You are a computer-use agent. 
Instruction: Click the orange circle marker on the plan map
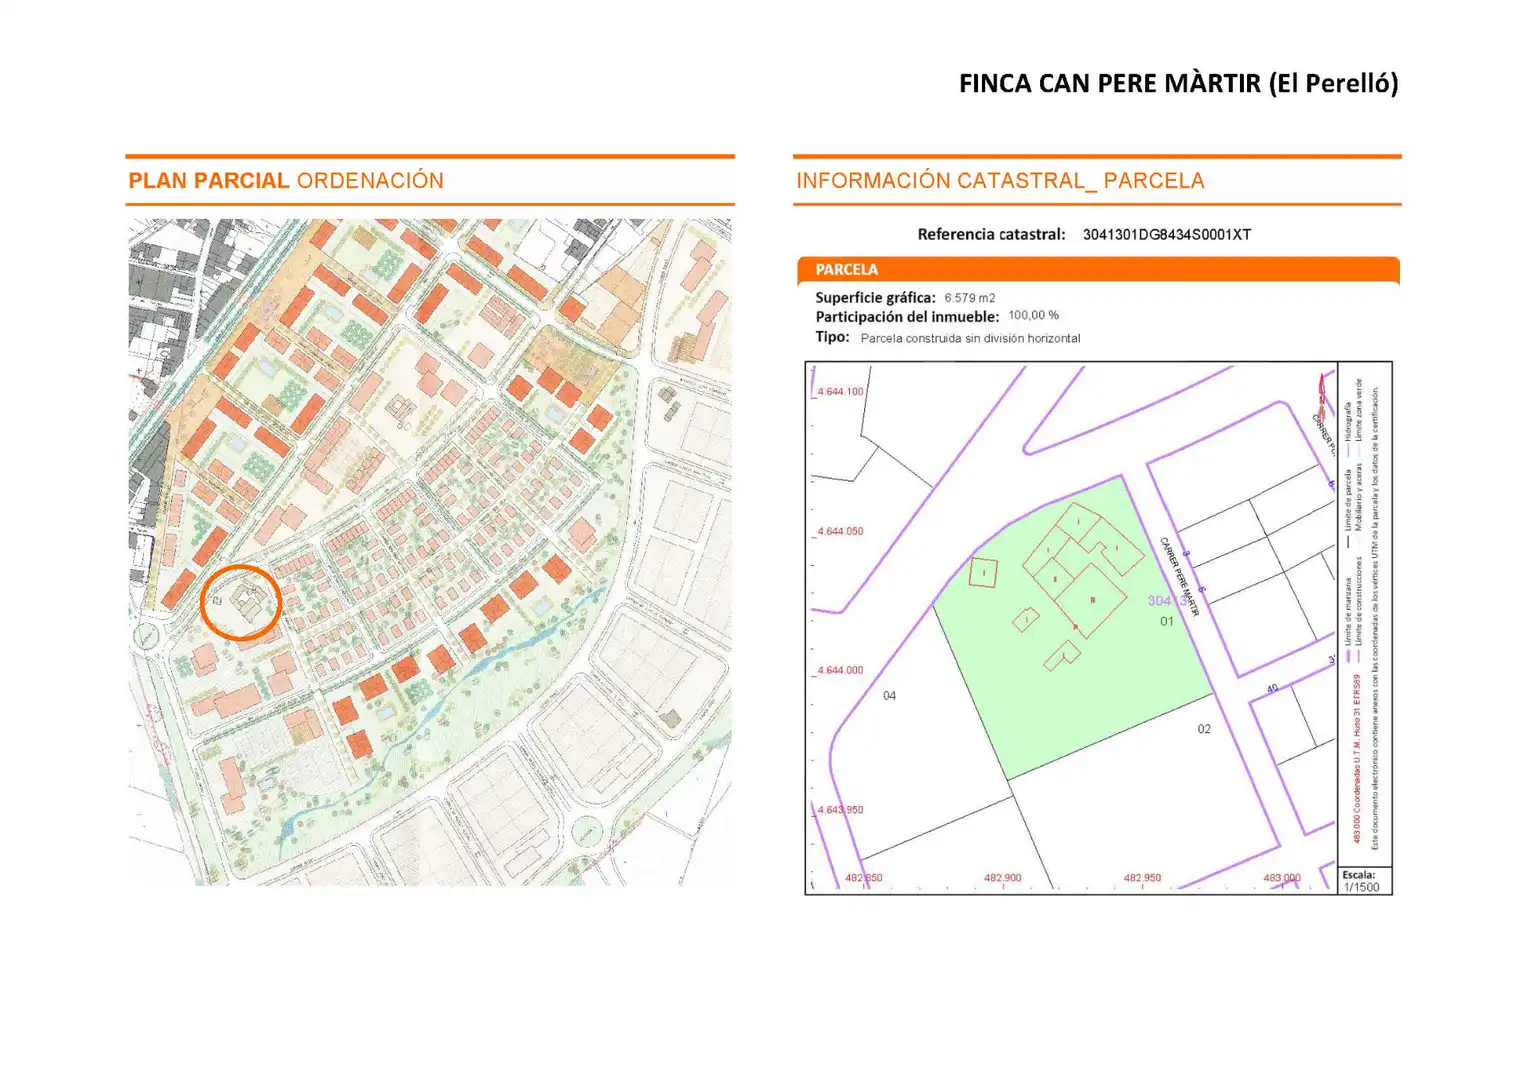[x=241, y=602]
